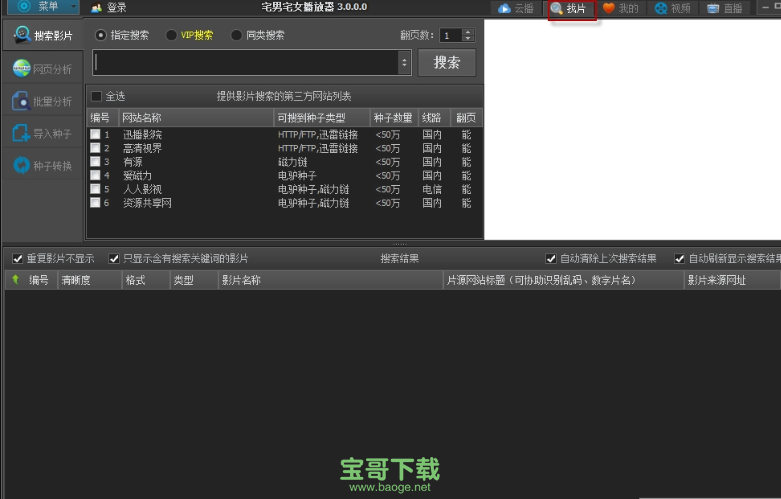Click the 资源共享网 site name
781x499 pixels.
pos(147,203)
